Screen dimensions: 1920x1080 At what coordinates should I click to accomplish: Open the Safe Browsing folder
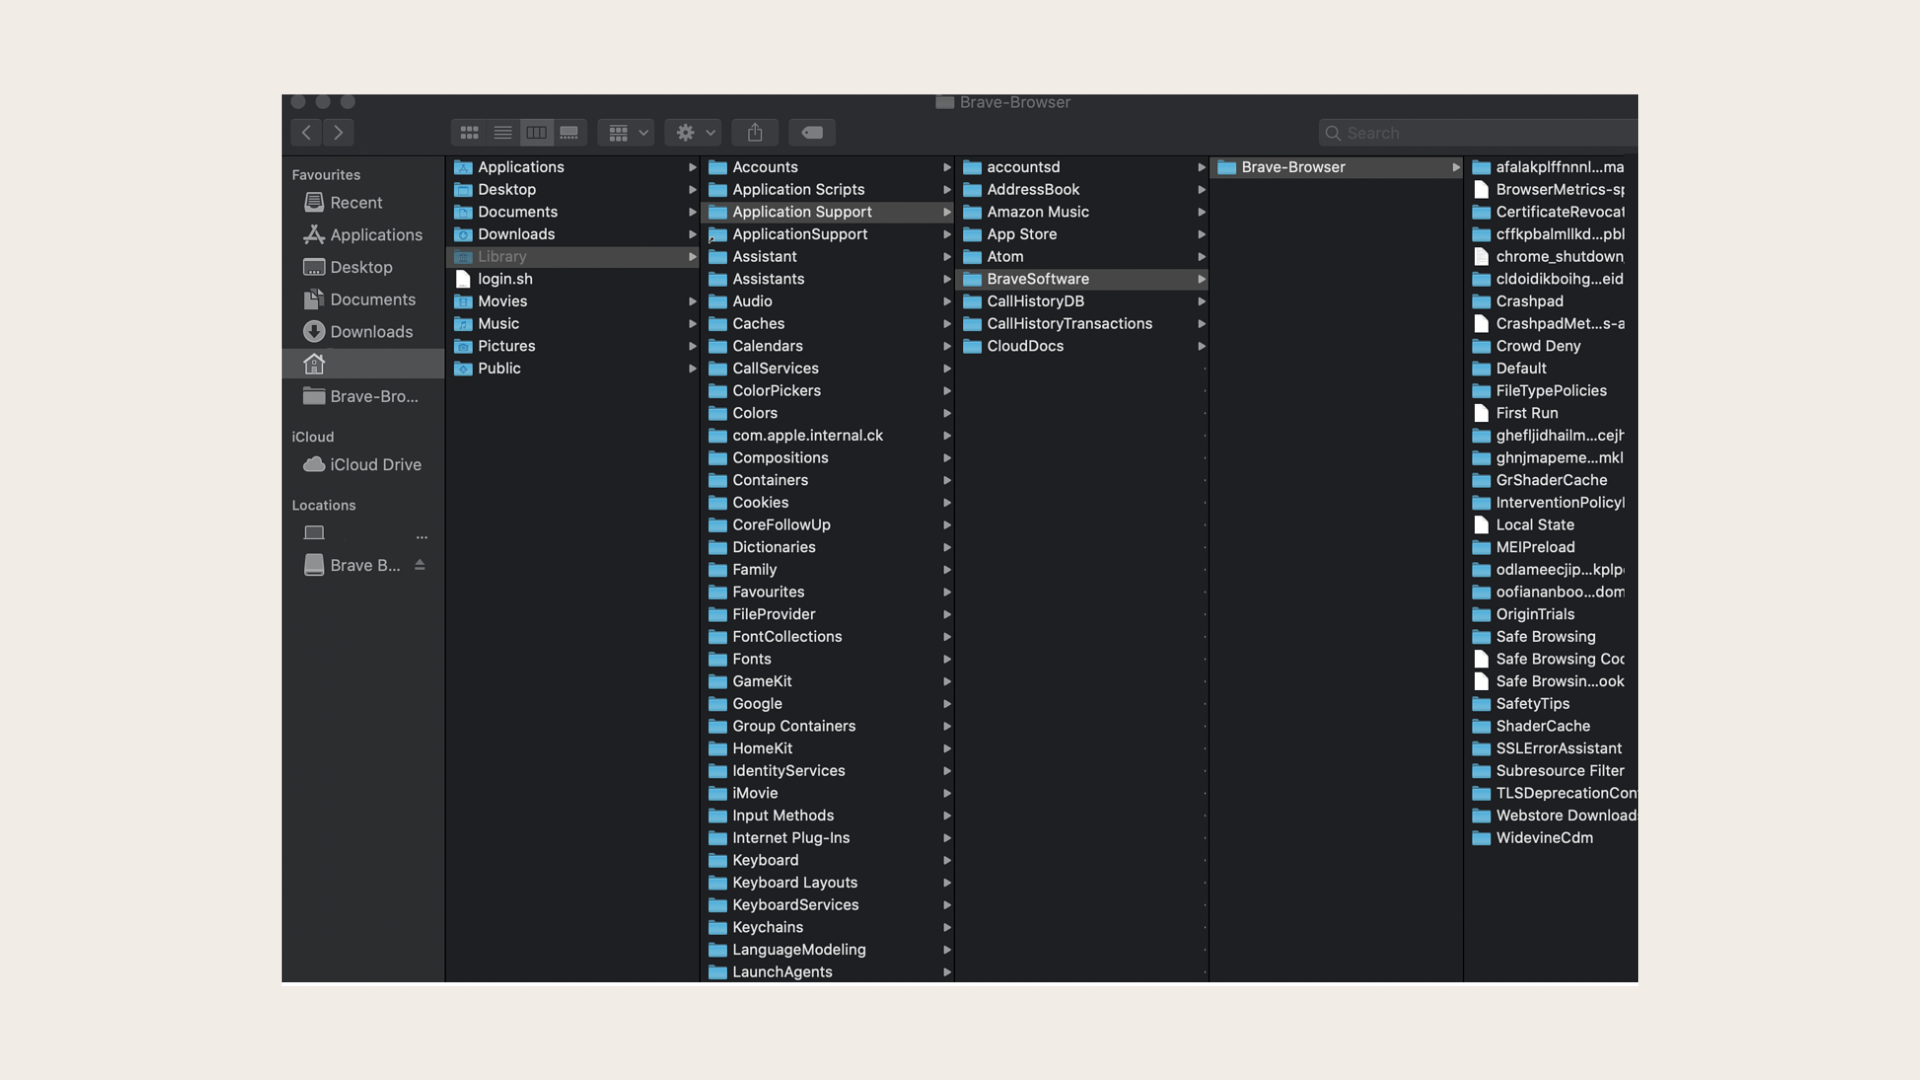(x=1552, y=637)
